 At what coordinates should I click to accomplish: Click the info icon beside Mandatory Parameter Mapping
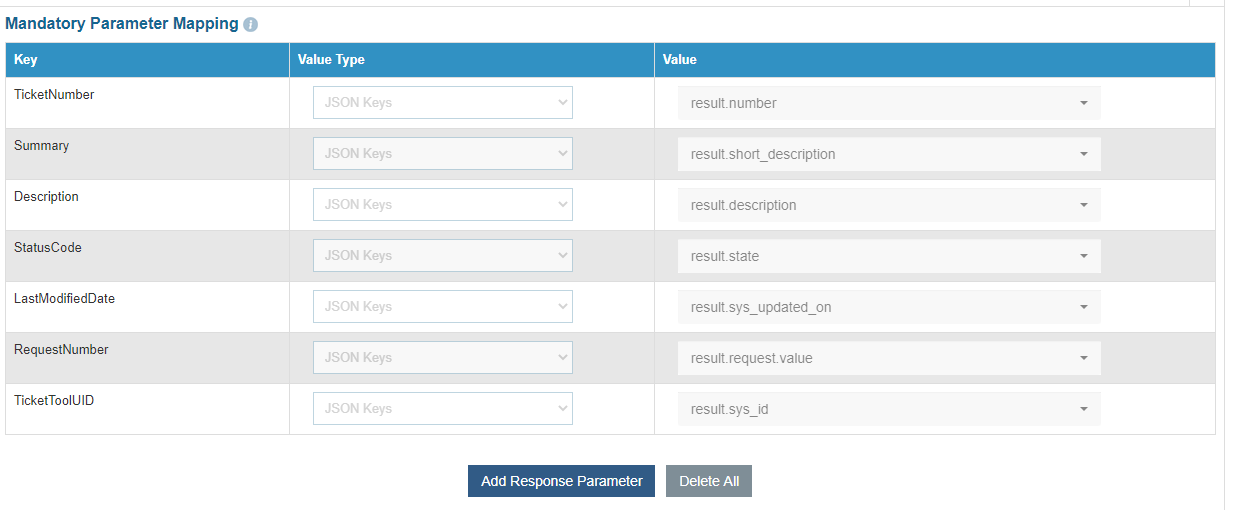250,24
